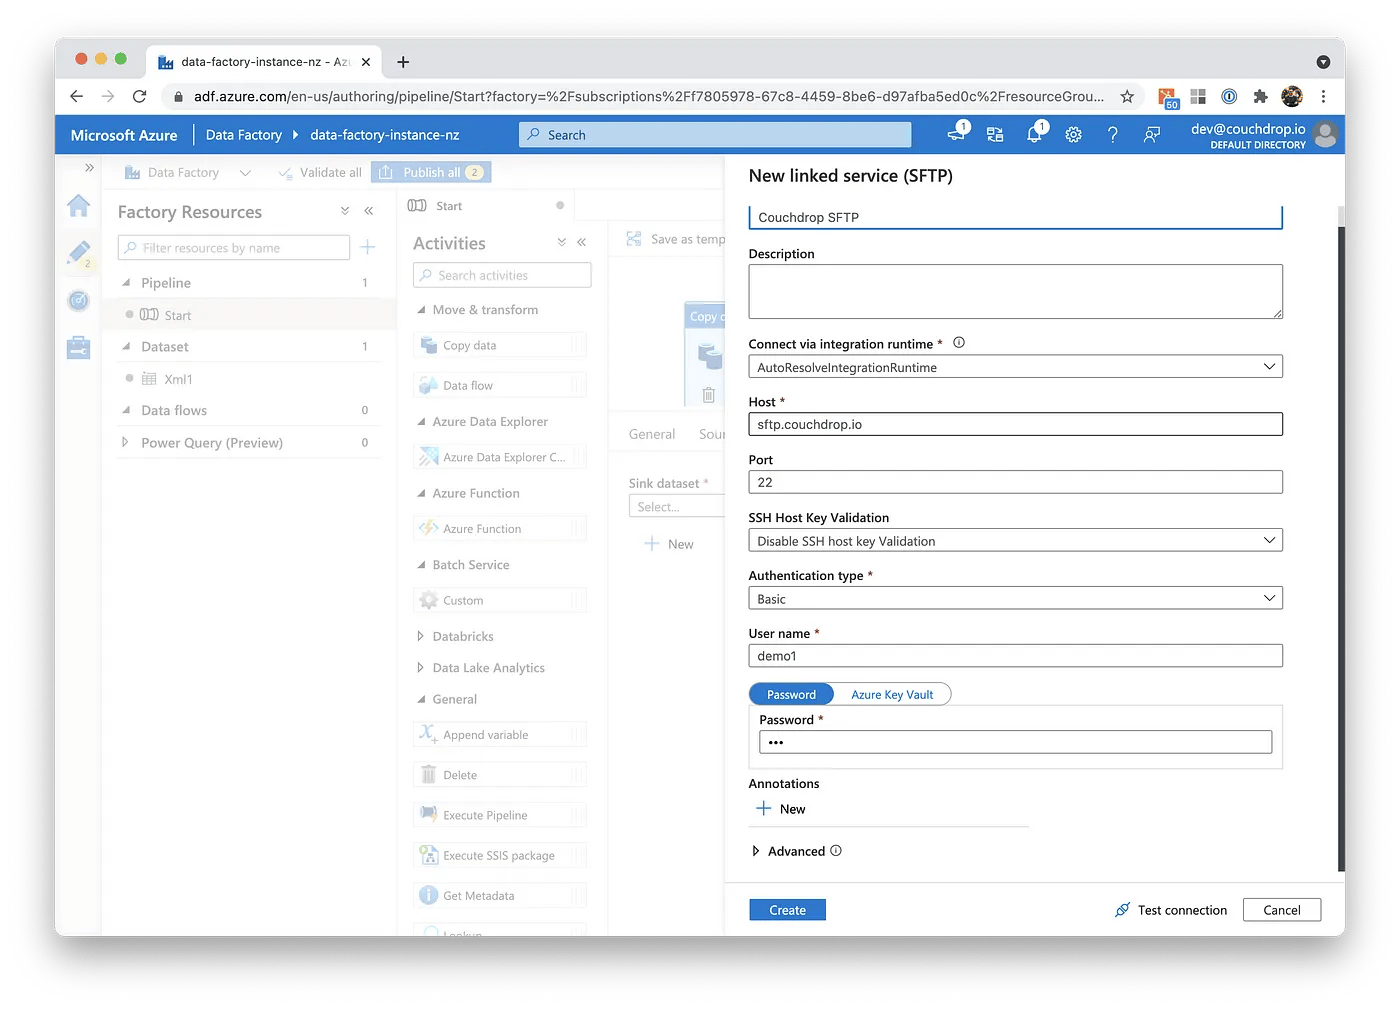Bookmark this page with the star icon

point(1127,96)
